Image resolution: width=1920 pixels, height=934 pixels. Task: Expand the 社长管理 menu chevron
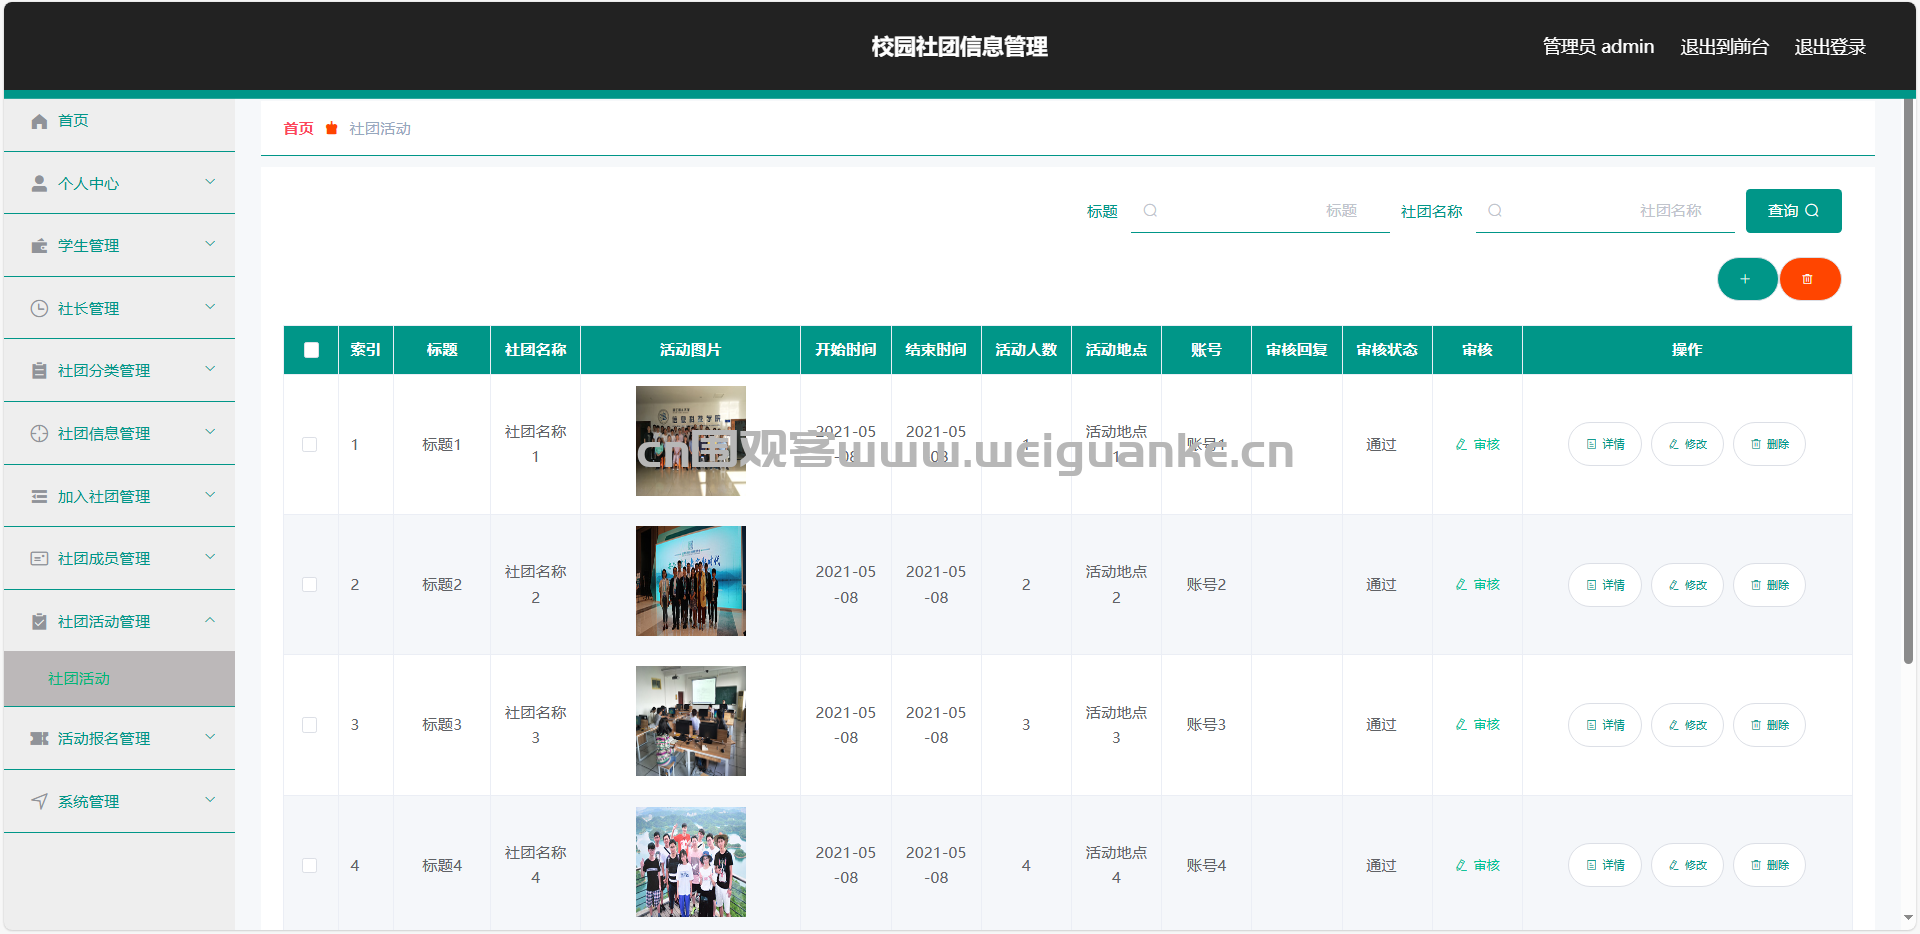[x=210, y=307]
